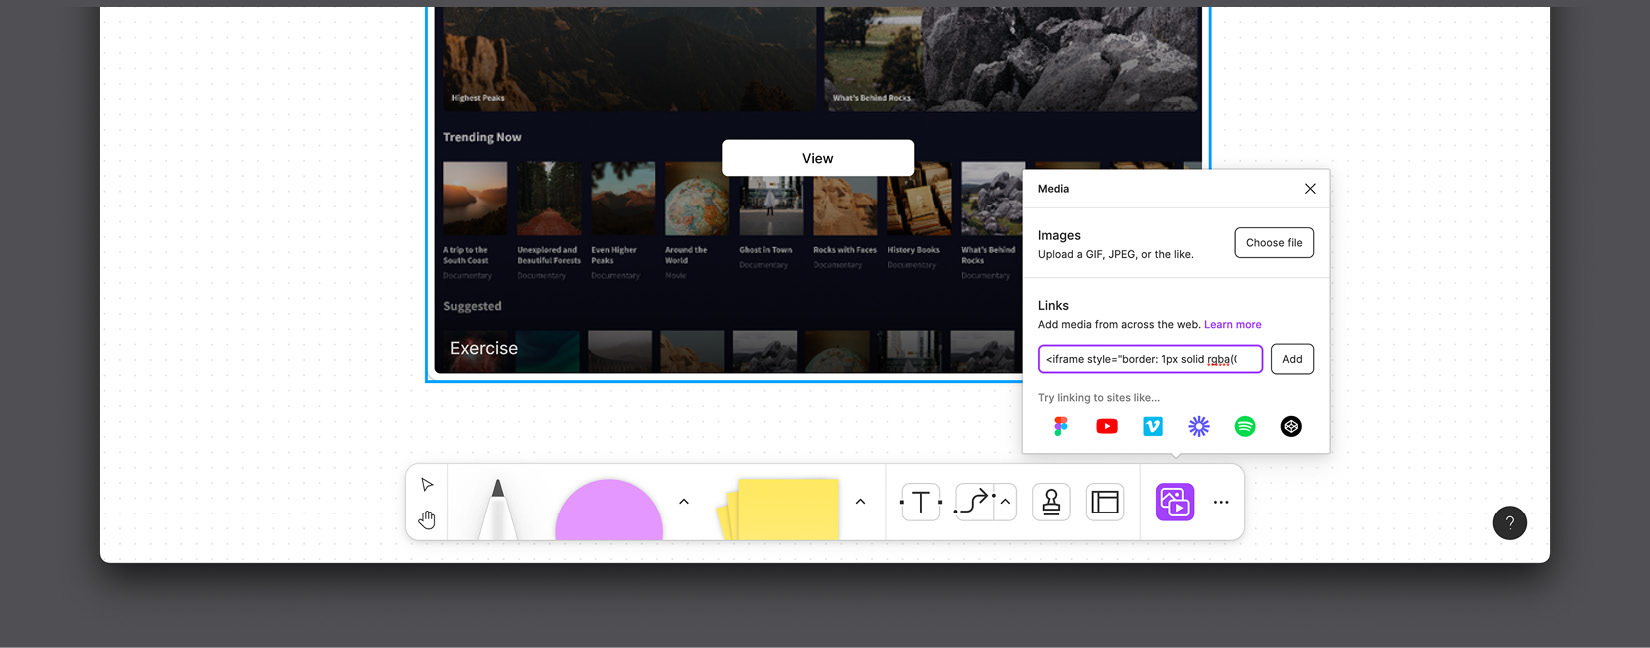Expand the sticky note options chevron
The image size is (1650, 648).
tap(860, 502)
